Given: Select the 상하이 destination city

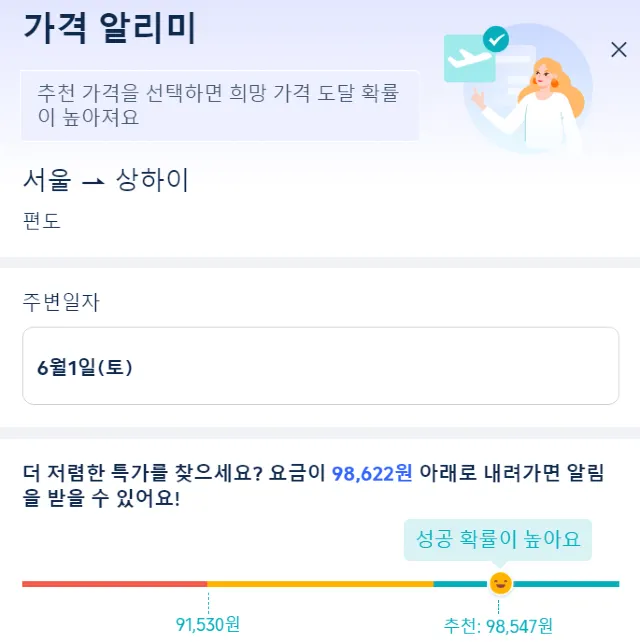Looking at the screenshot, I should pos(152,181).
